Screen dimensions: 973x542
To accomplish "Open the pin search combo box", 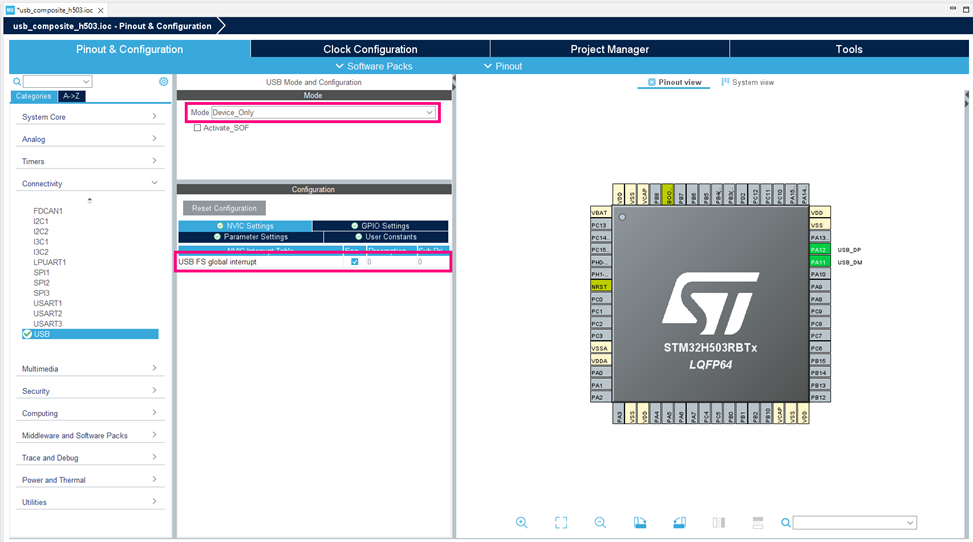I will [854, 523].
